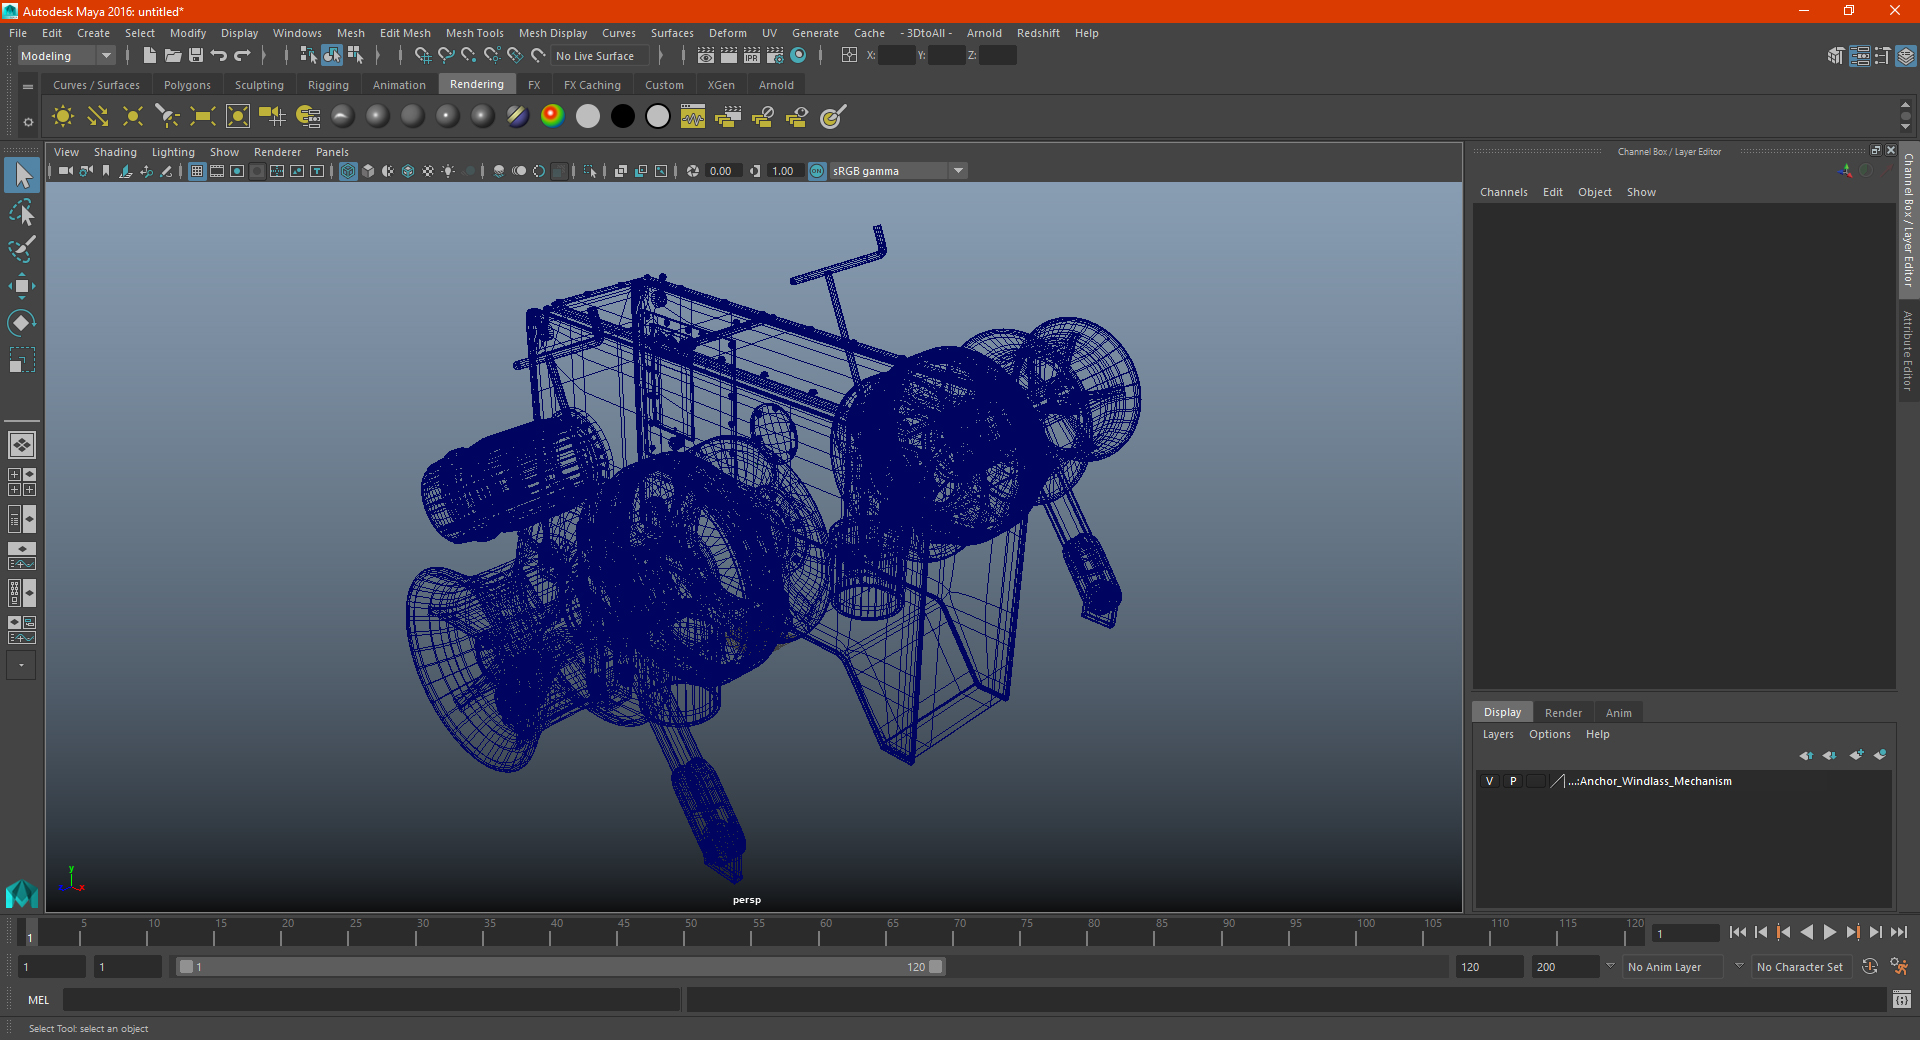The height and width of the screenshot is (1040, 1920).
Task: Click the Channels menu in Channel Box
Action: click(1503, 192)
